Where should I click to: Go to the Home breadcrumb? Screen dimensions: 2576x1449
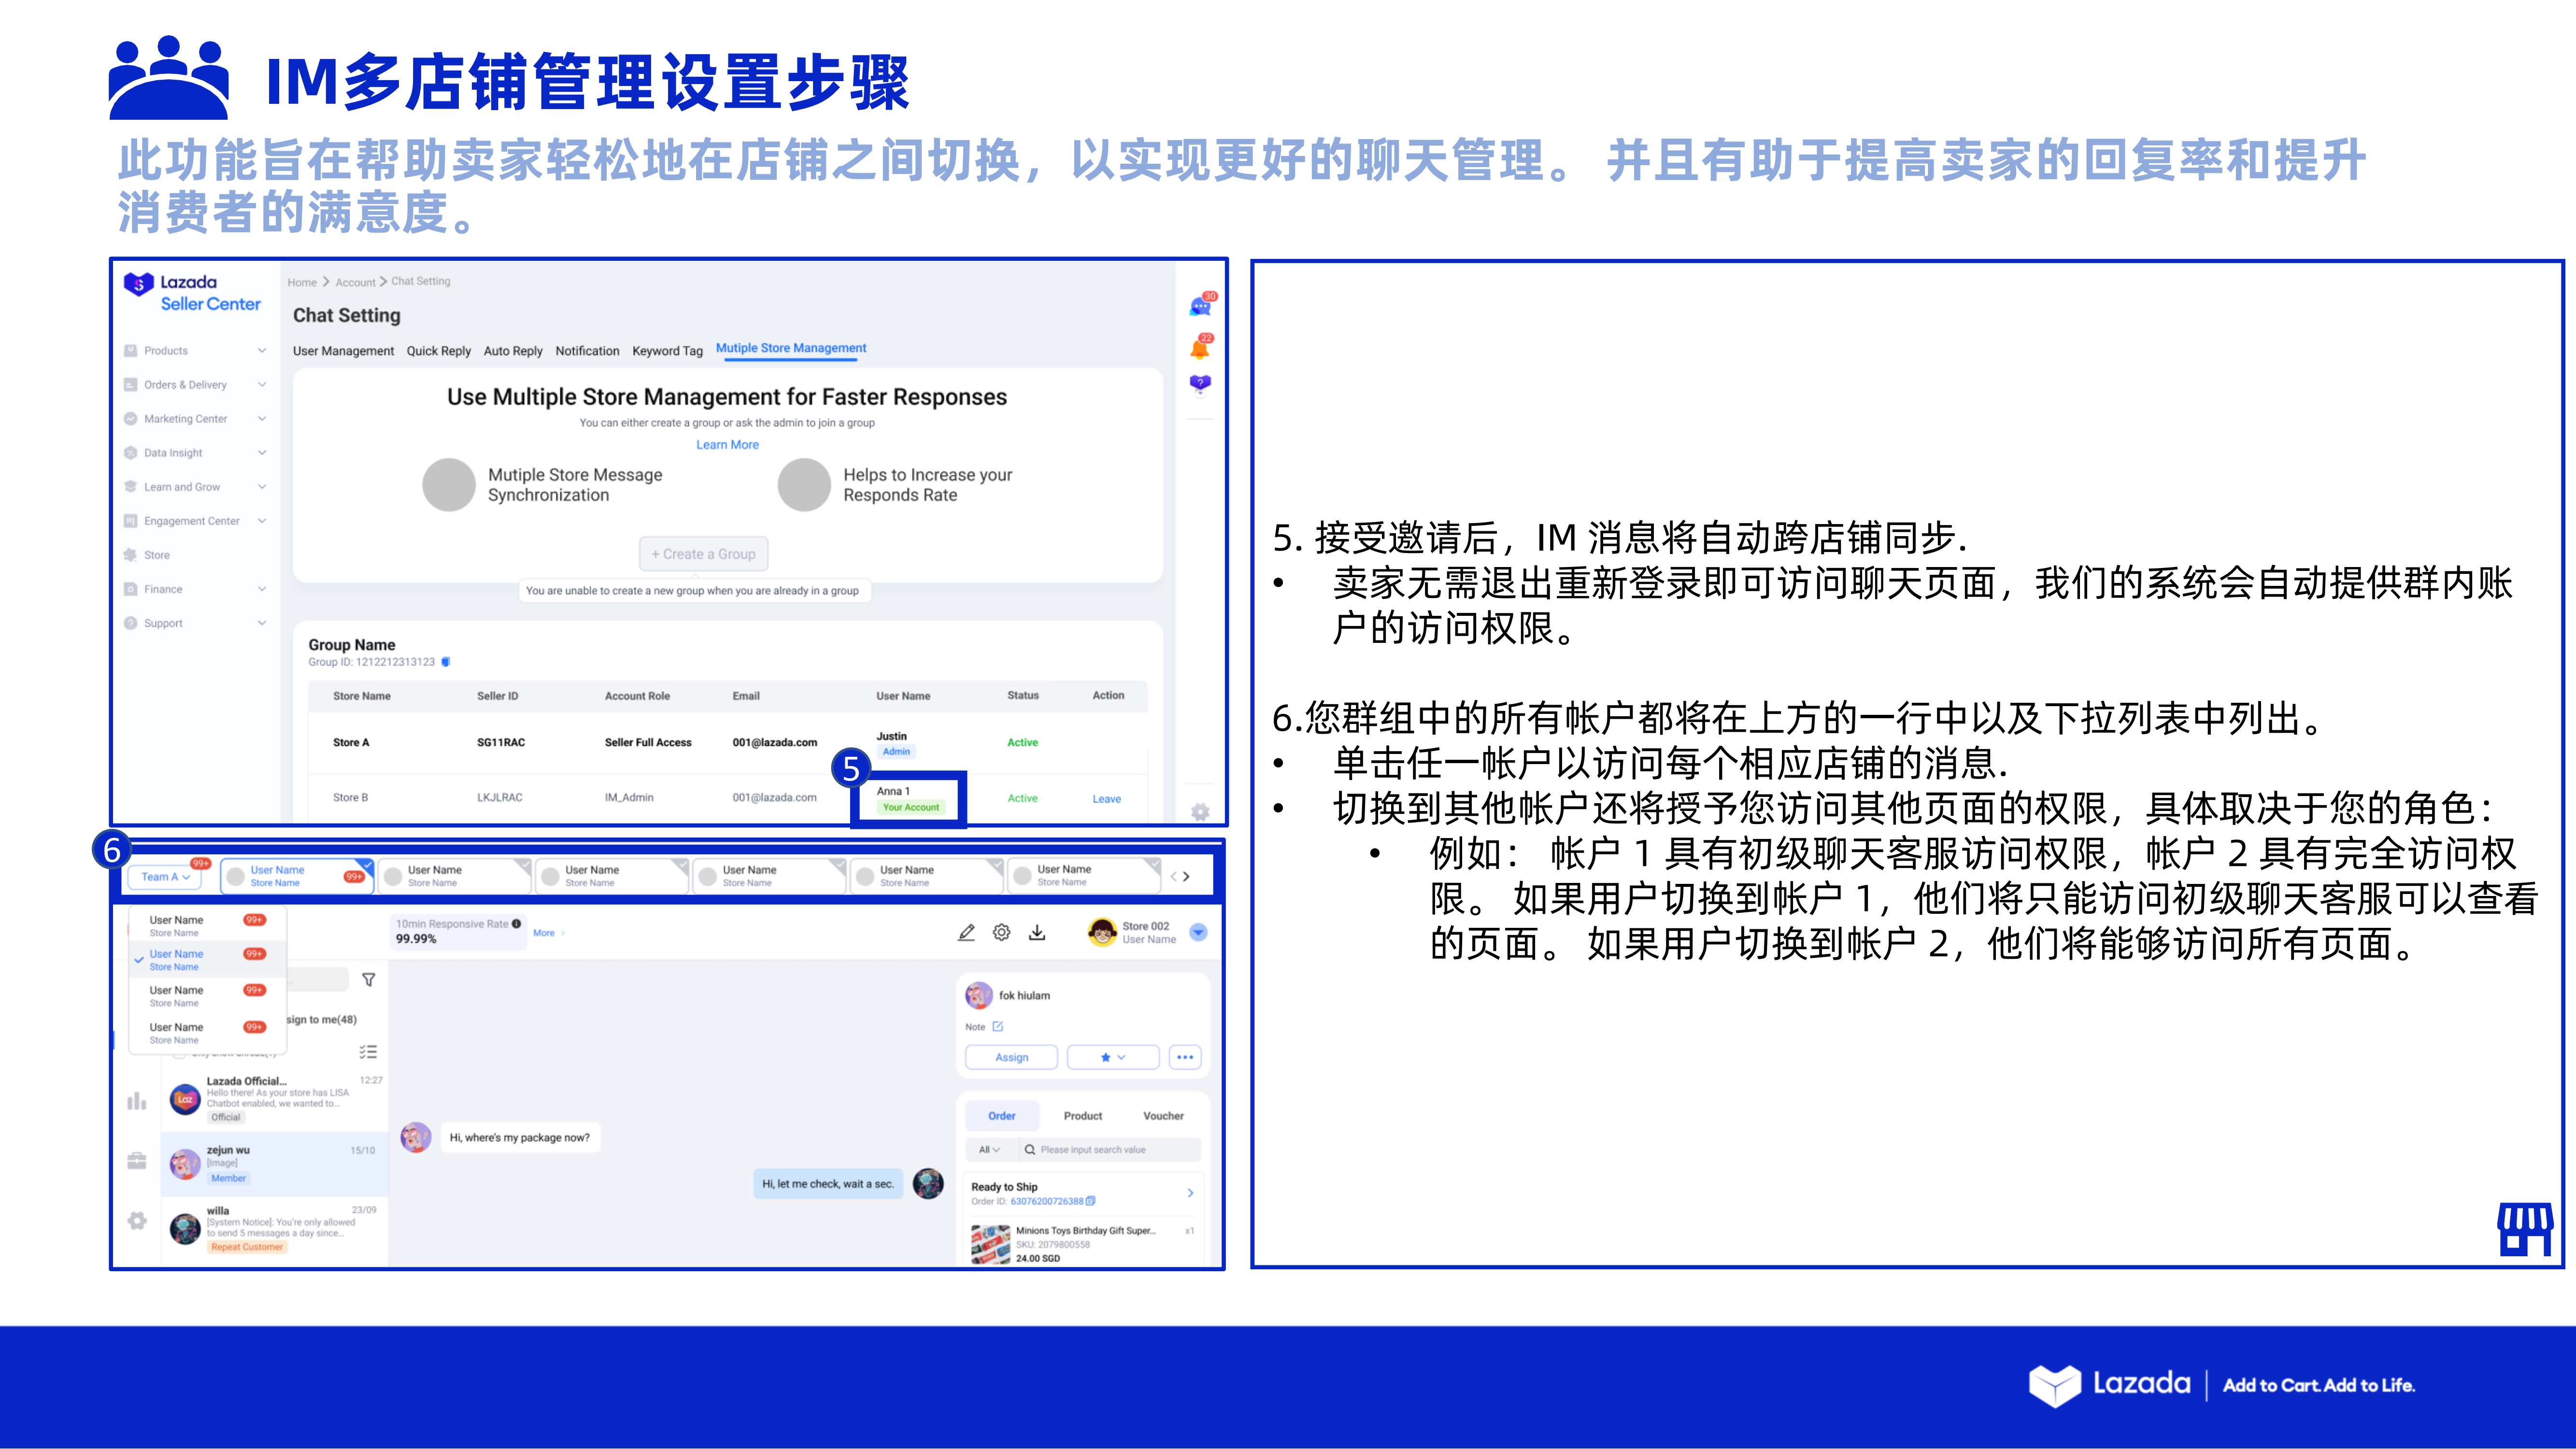[x=302, y=283]
